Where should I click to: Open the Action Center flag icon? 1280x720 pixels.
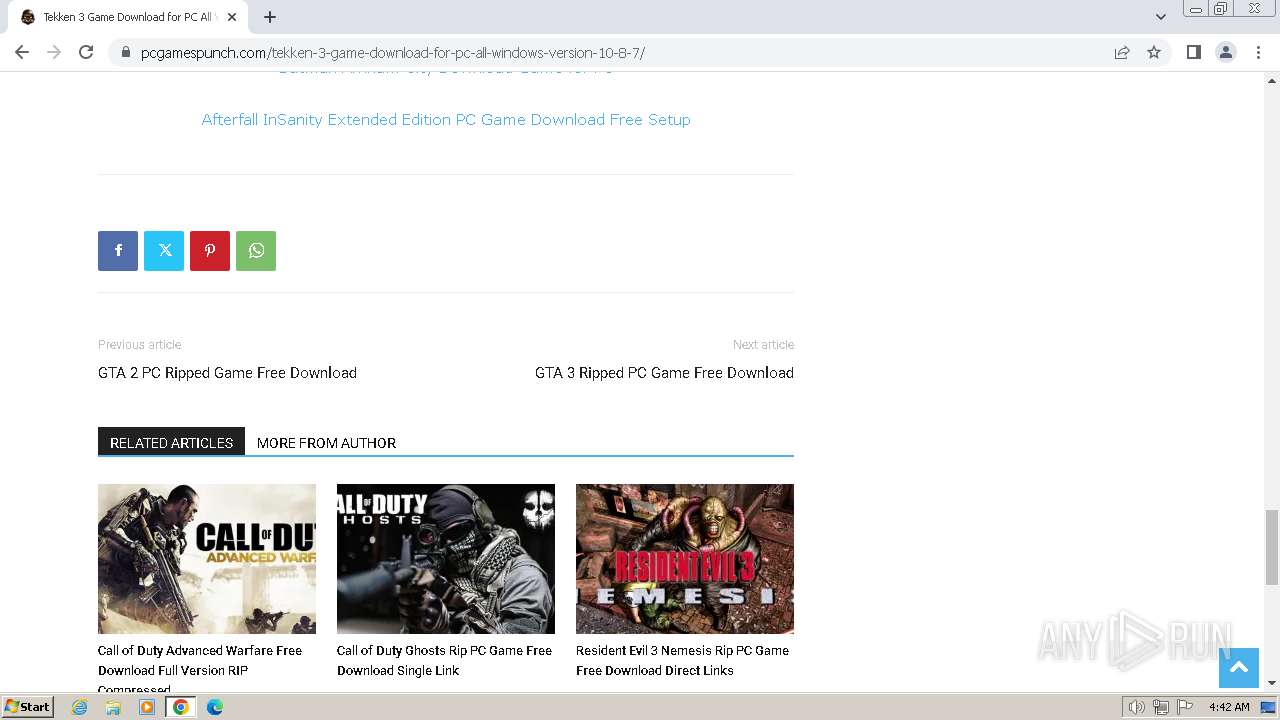tap(1185, 707)
